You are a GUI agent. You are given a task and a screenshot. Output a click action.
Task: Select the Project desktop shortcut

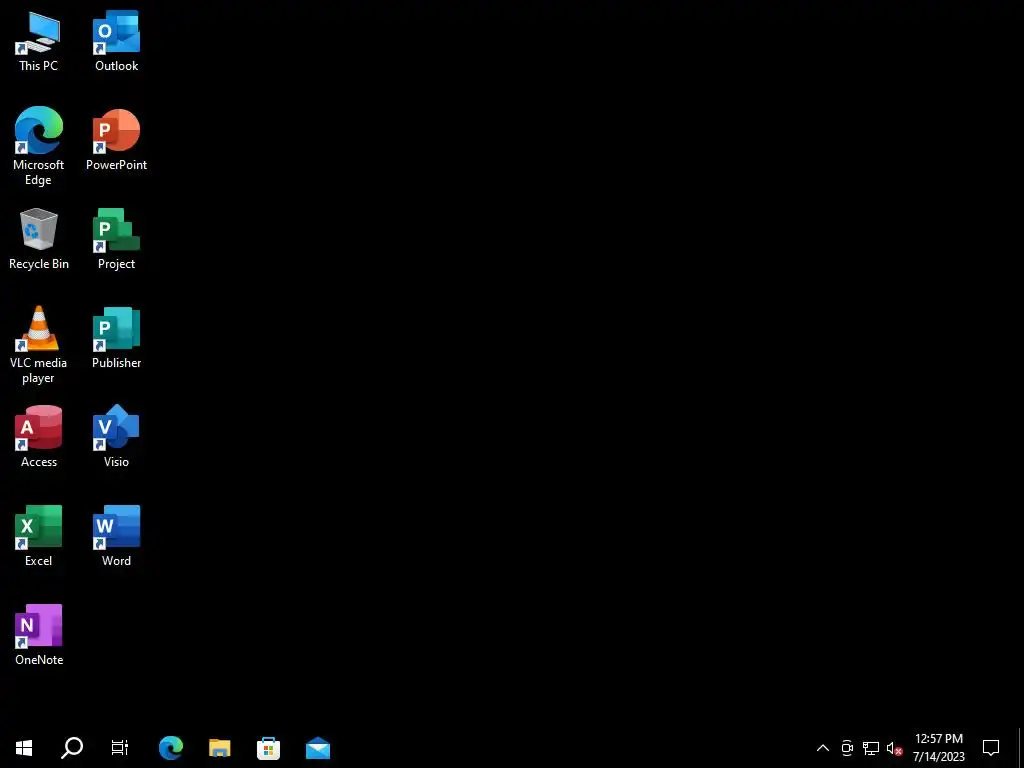(116, 239)
